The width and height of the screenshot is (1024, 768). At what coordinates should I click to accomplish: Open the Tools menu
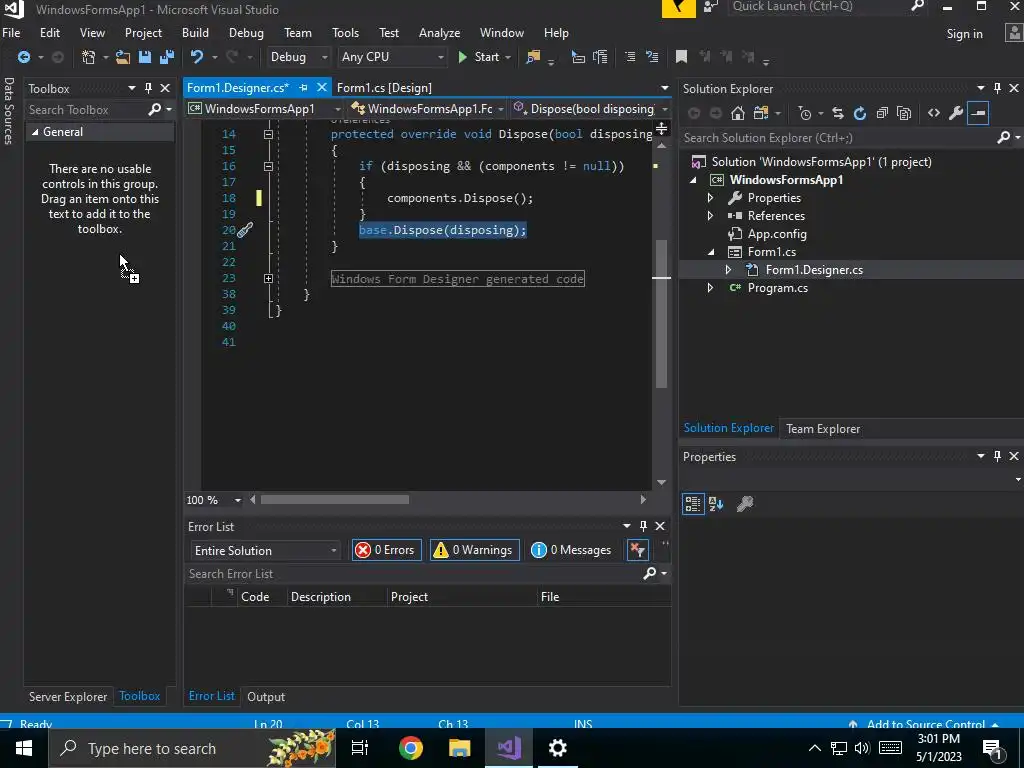(x=345, y=33)
